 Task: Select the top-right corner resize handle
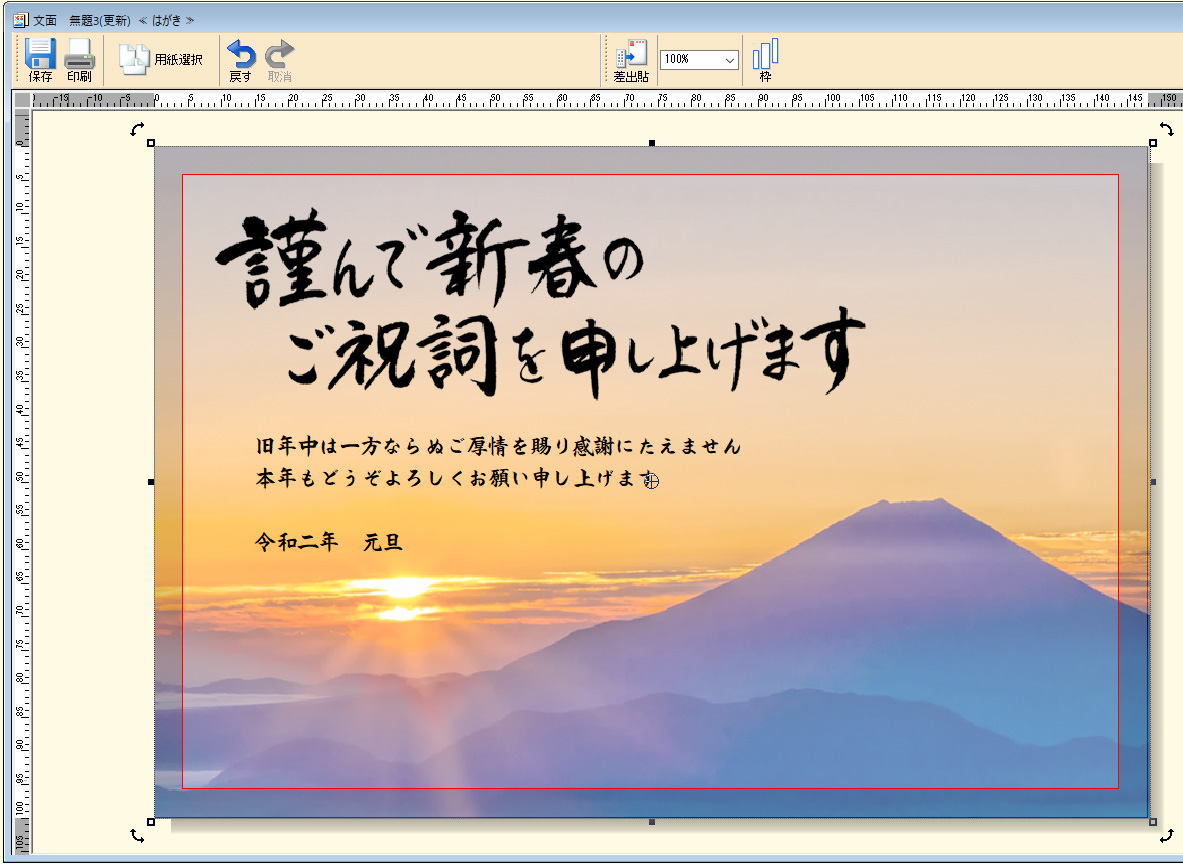pyautogui.click(x=1153, y=143)
